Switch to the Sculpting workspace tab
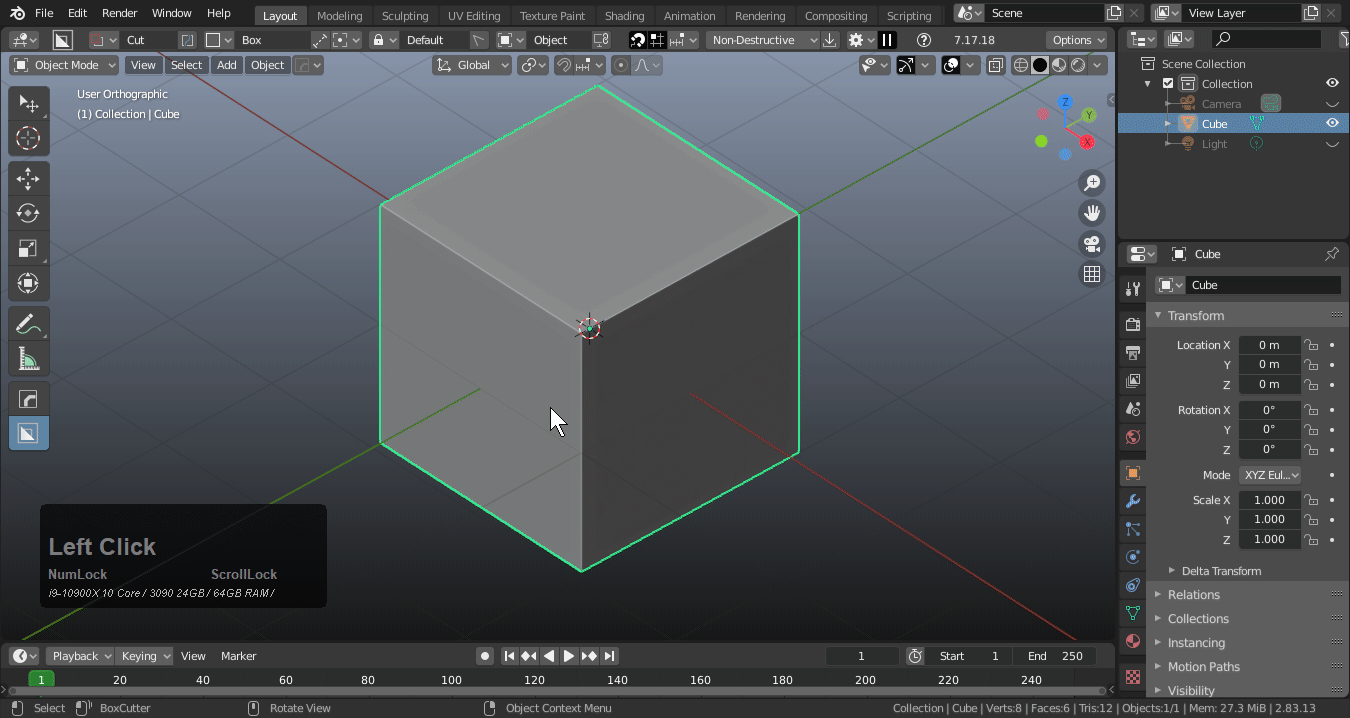The width and height of the screenshot is (1350, 718). pos(404,16)
